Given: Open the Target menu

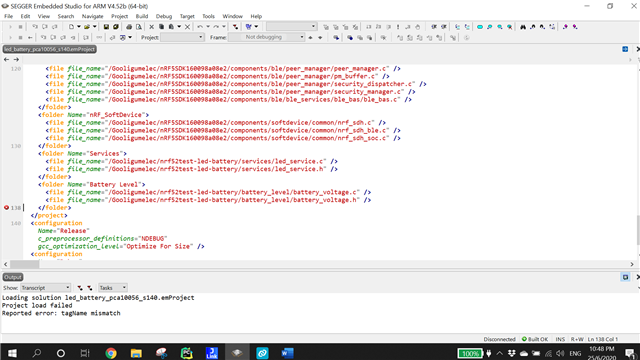Looking at the screenshot, I should point(187,16).
